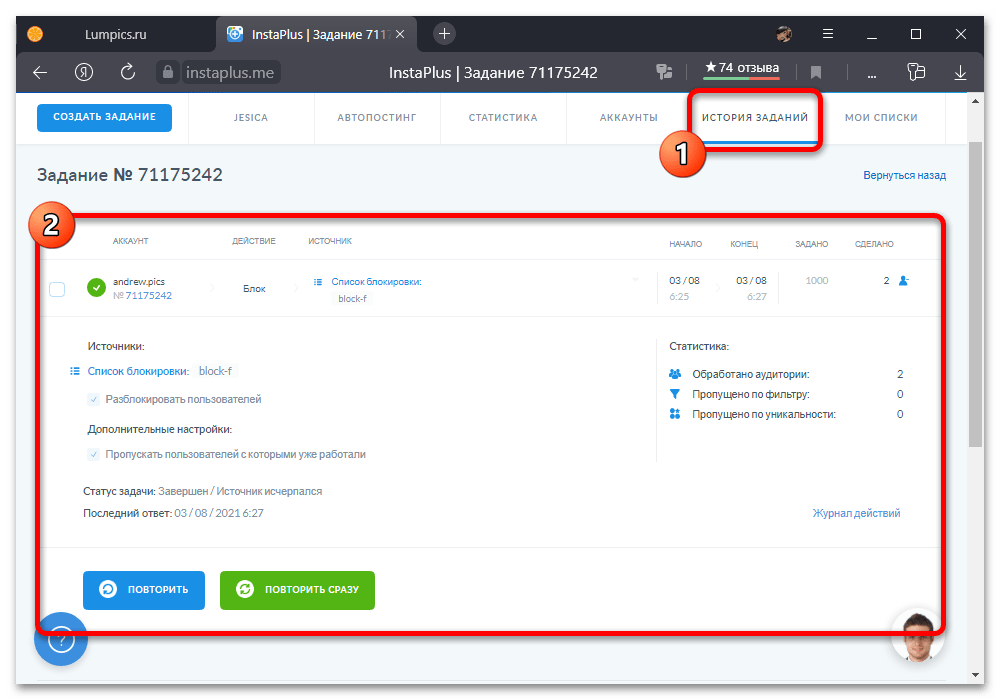1000x700 pixels.
Task: Toggle Пропускать пользователей с которыми уже работали
Action: pos(95,454)
